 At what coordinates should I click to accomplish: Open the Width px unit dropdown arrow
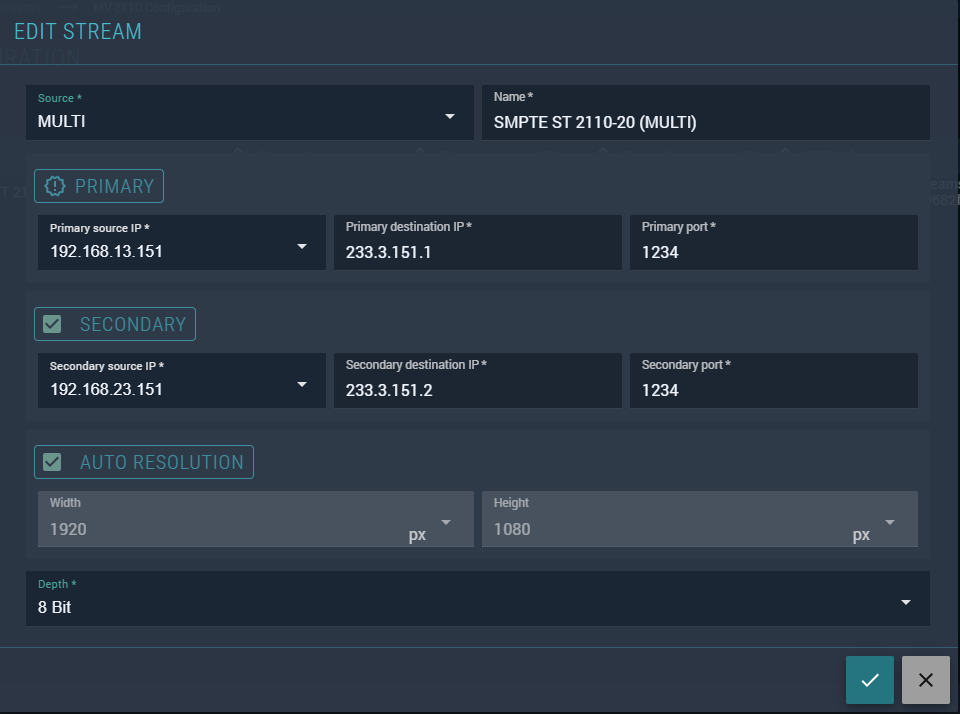click(446, 522)
